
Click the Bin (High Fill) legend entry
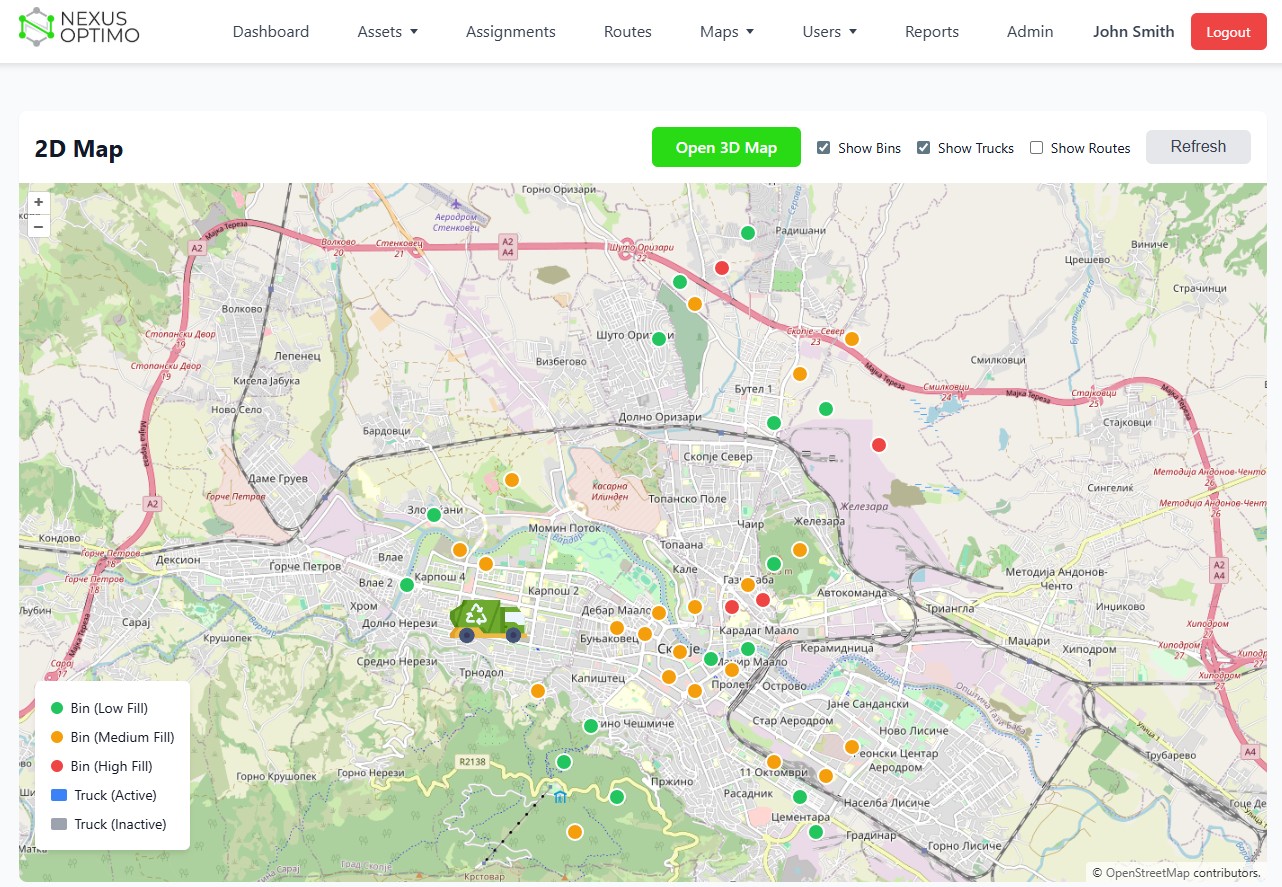click(102, 766)
